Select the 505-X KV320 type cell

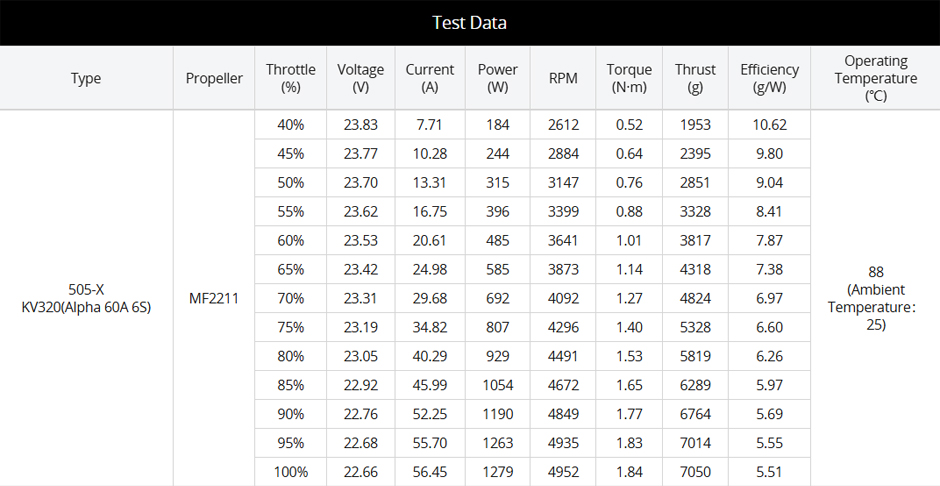pos(86,298)
